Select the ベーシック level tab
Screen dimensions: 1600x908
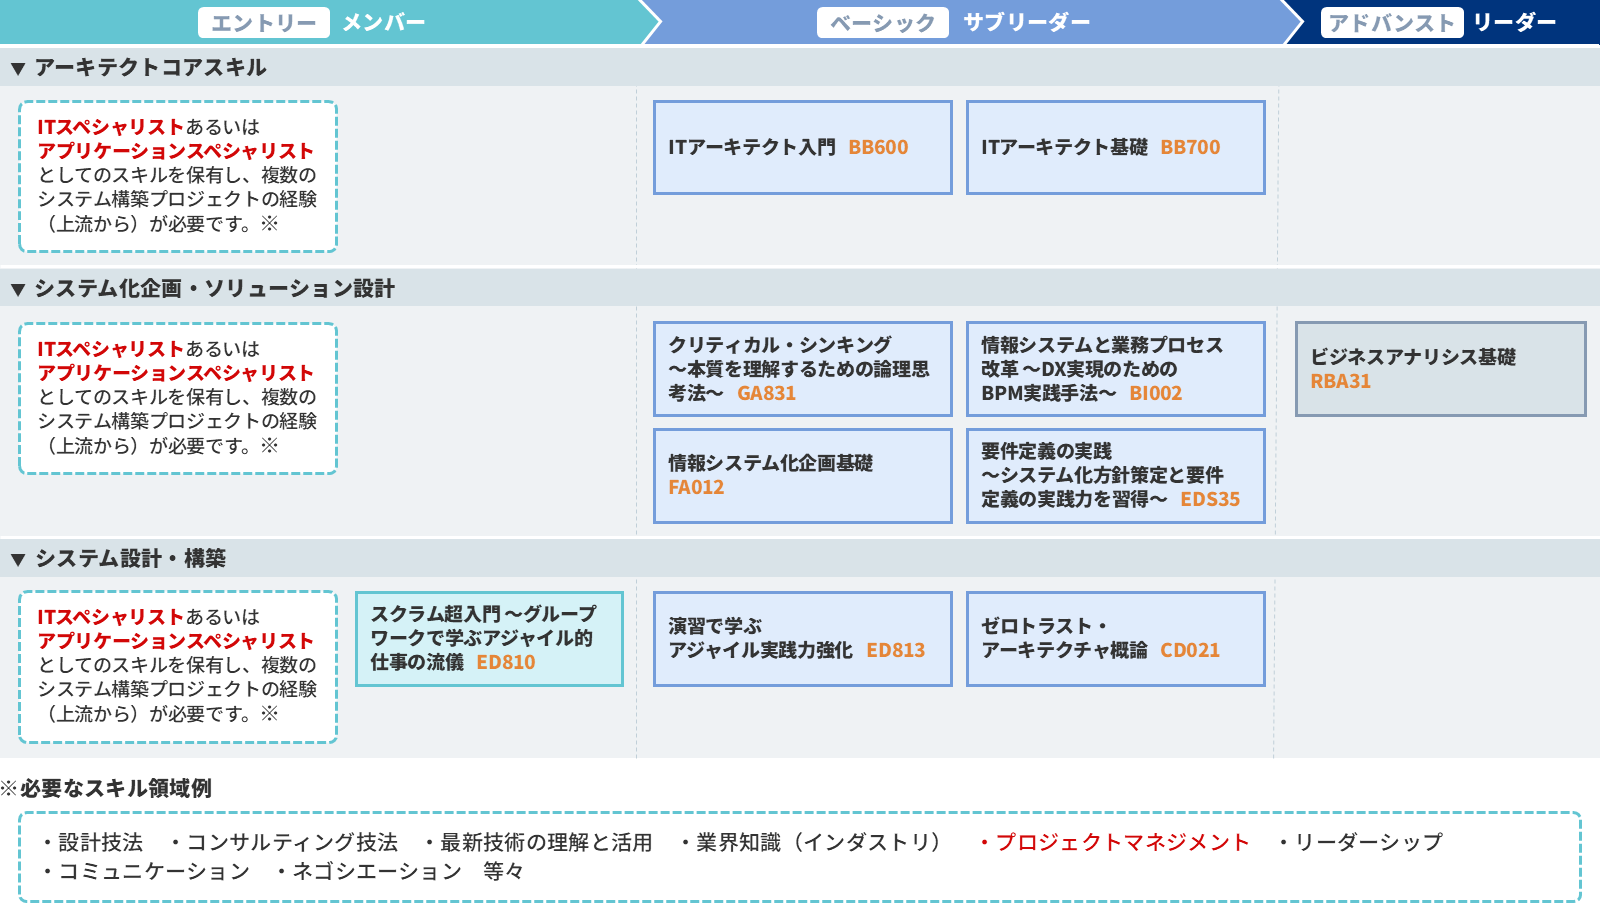coord(882,23)
